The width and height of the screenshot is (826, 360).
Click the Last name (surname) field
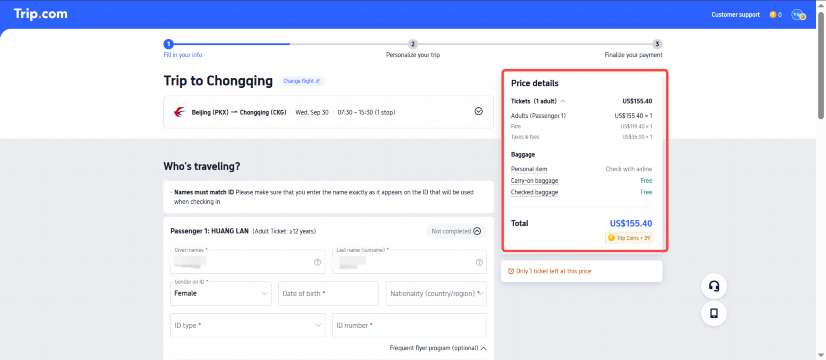pyautogui.click(x=409, y=261)
